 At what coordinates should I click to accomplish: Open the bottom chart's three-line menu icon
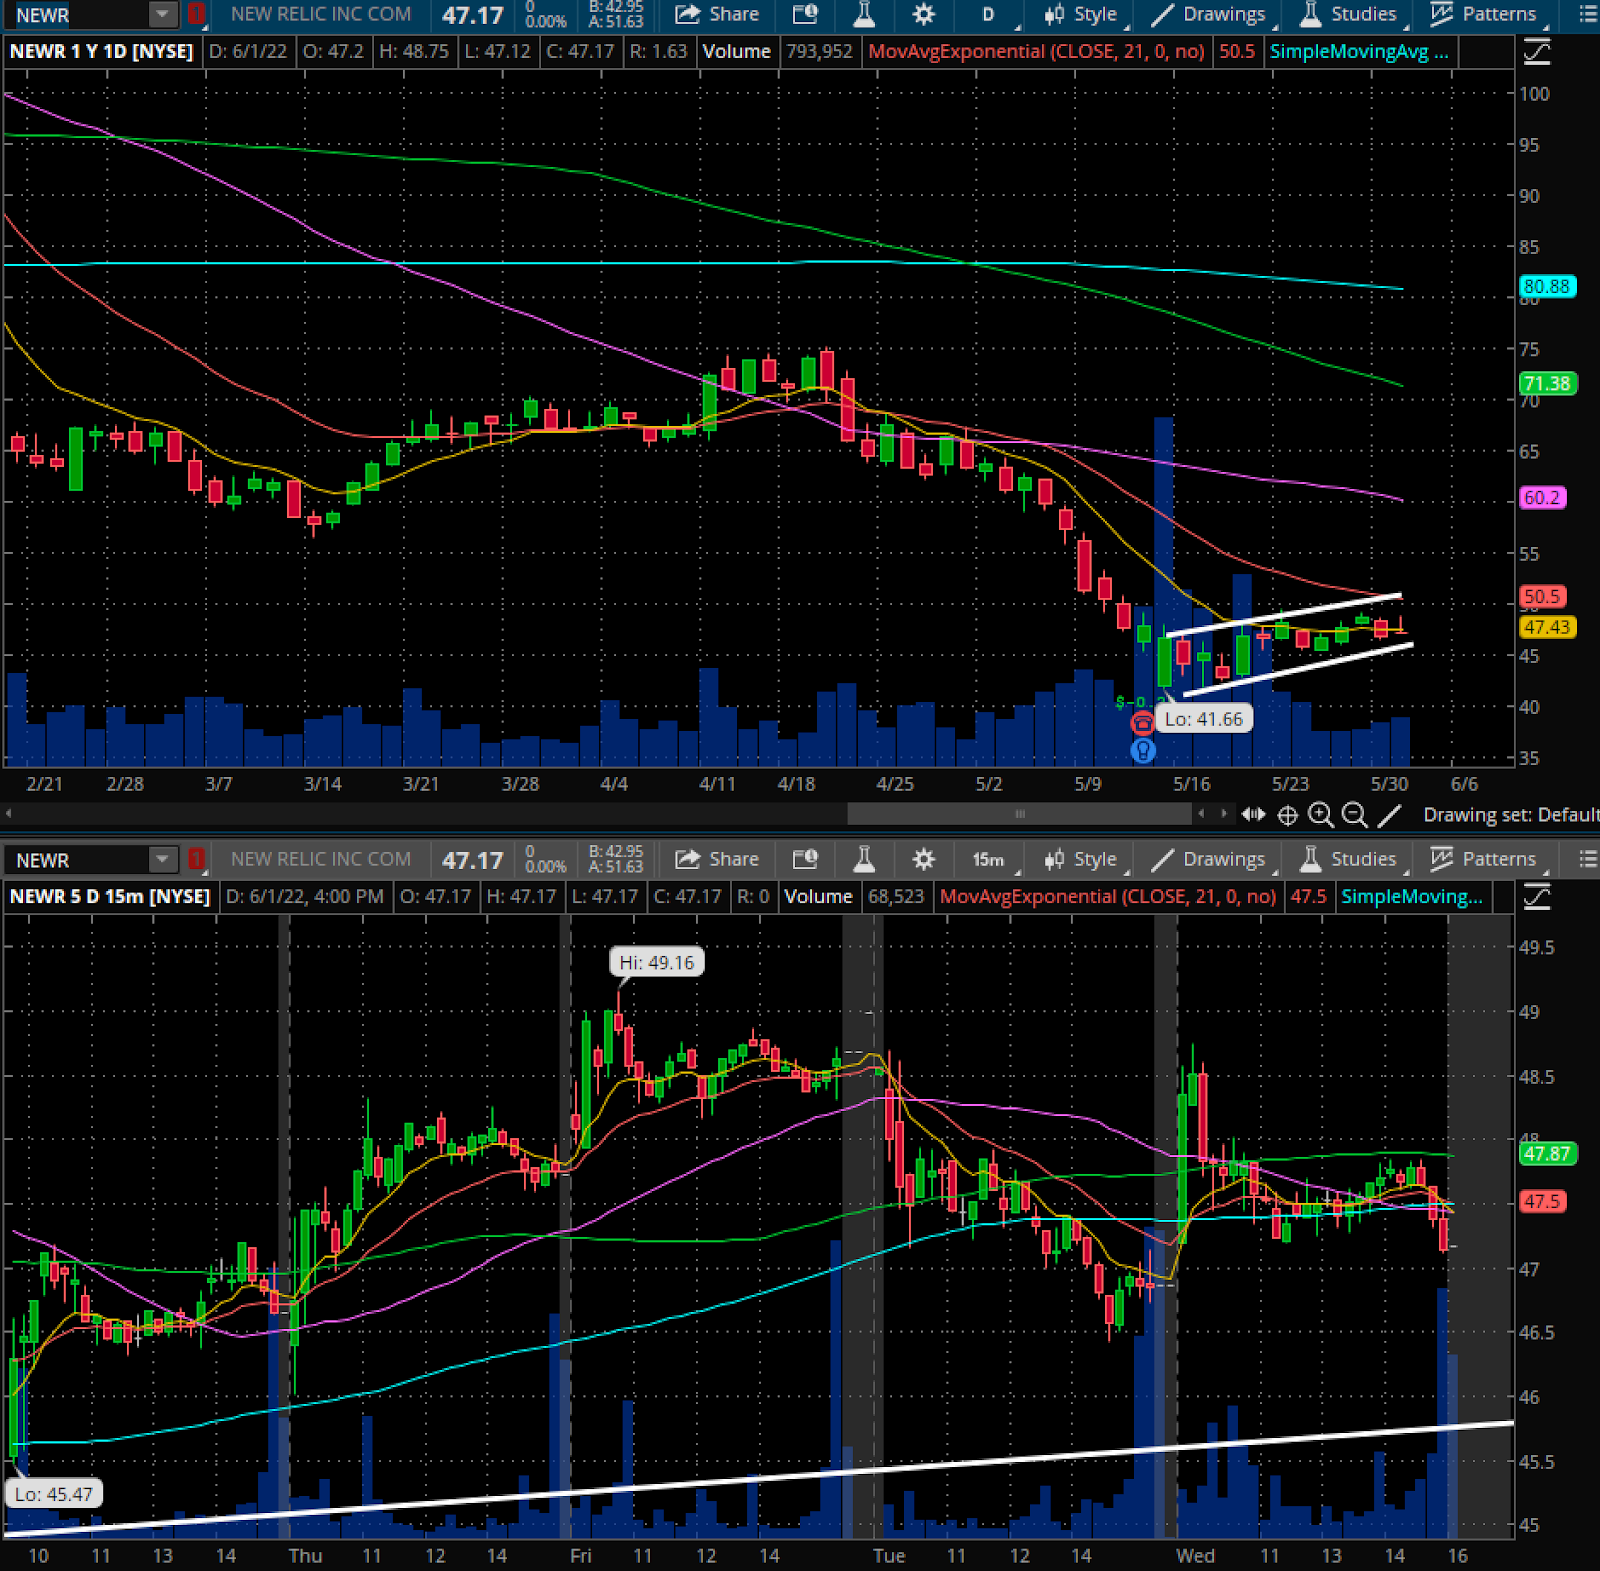[1587, 859]
